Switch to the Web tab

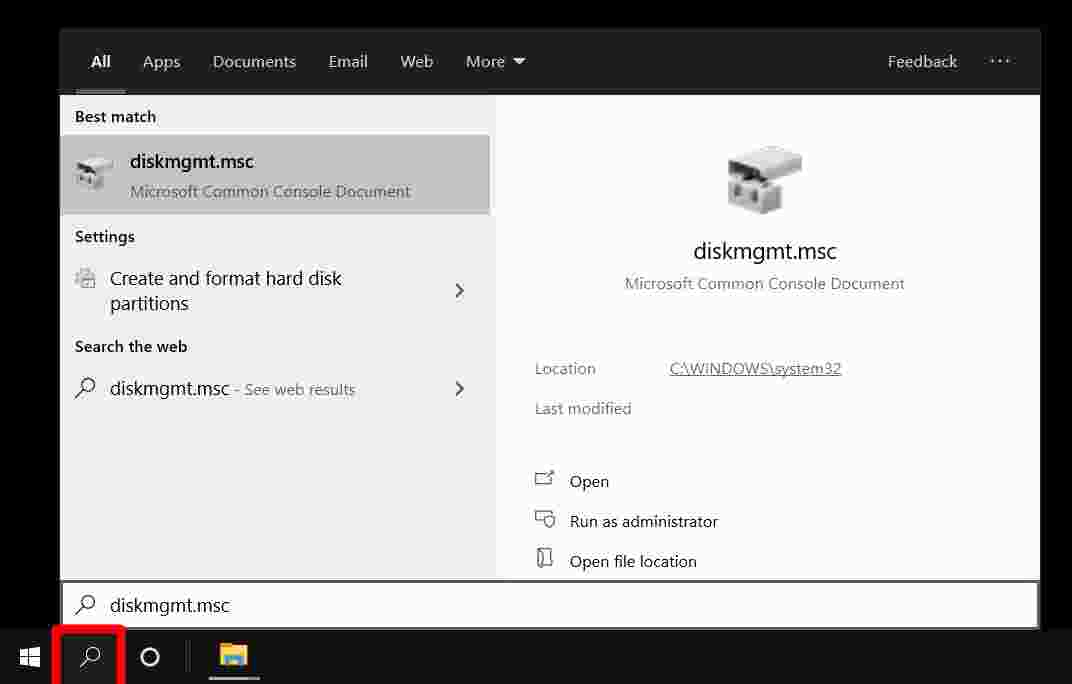tap(416, 62)
